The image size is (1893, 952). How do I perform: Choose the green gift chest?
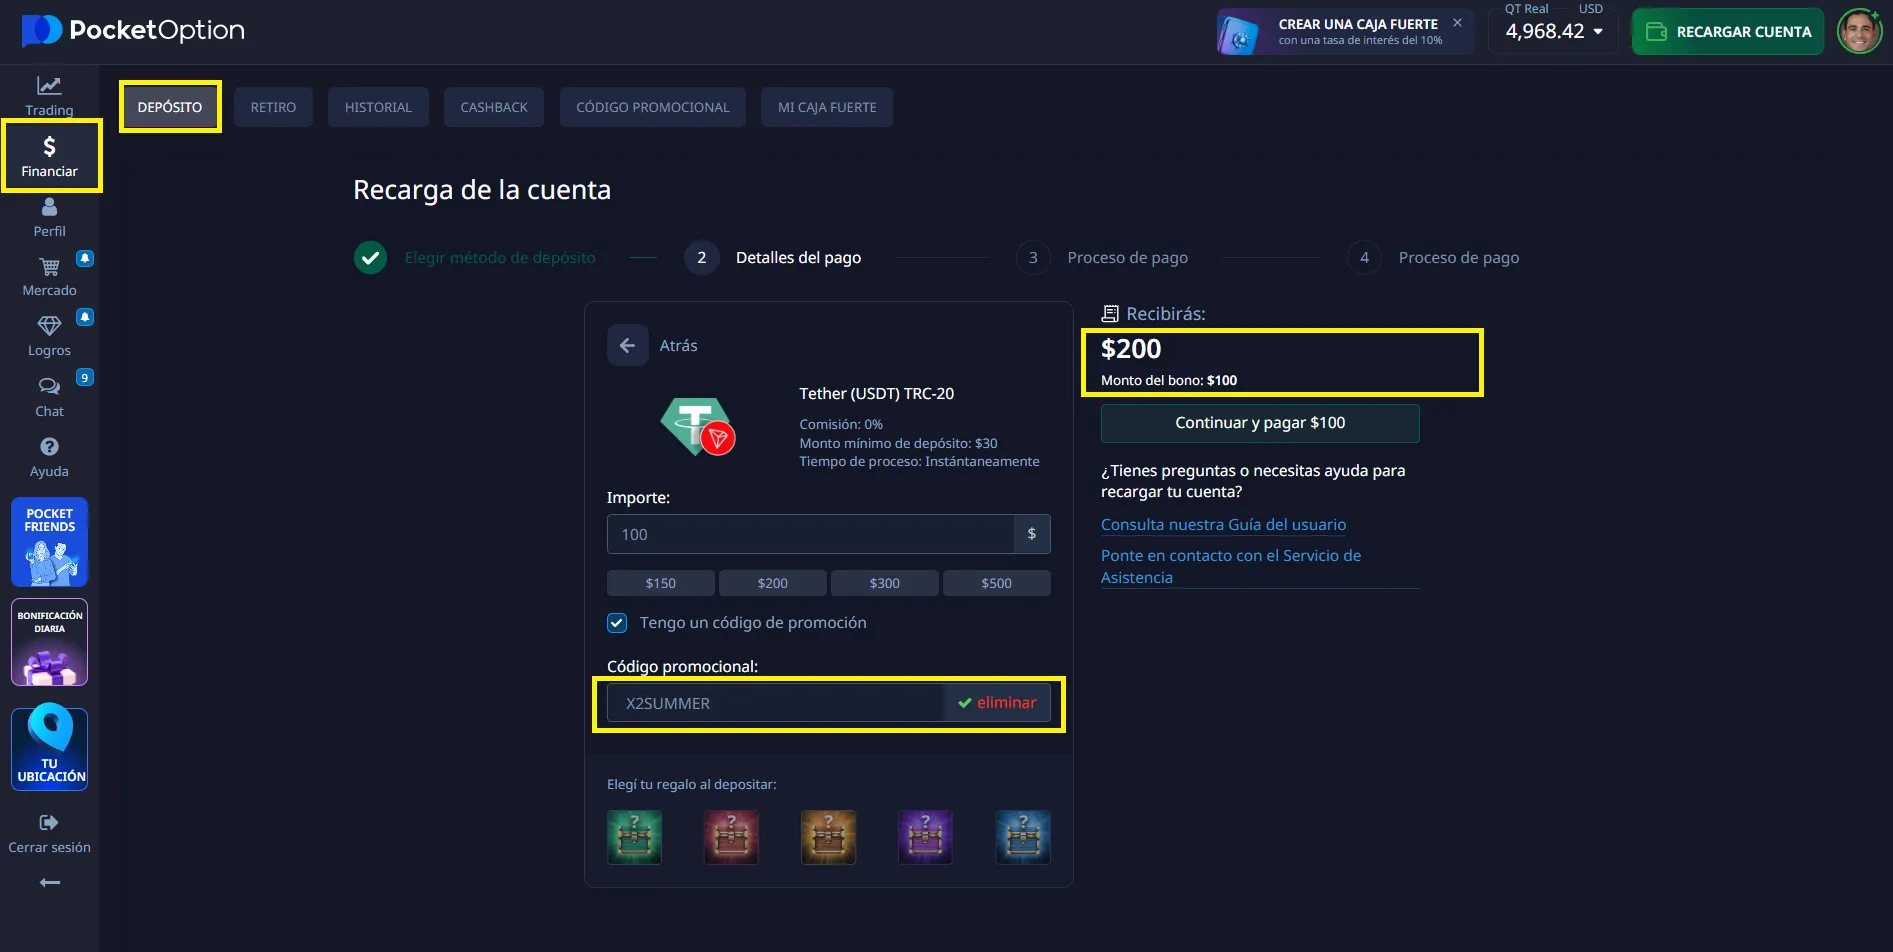634,837
